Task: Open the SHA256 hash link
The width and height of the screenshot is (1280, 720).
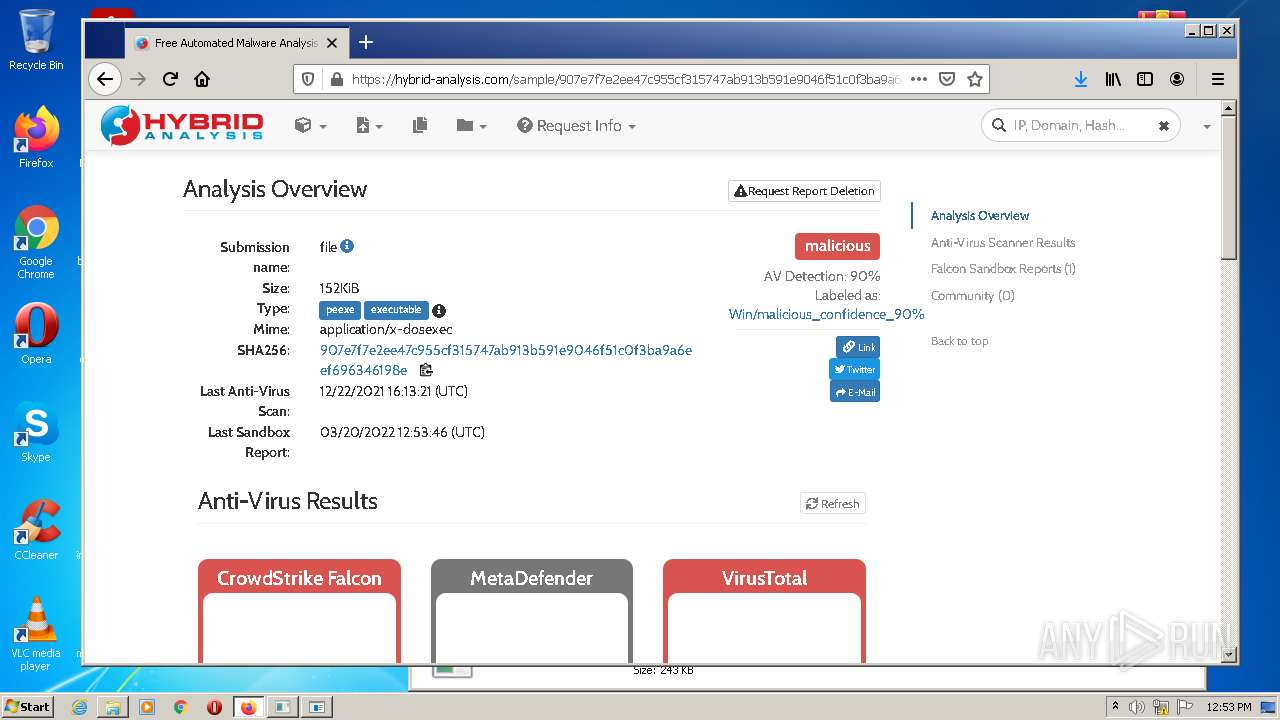Action: point(506,360)
